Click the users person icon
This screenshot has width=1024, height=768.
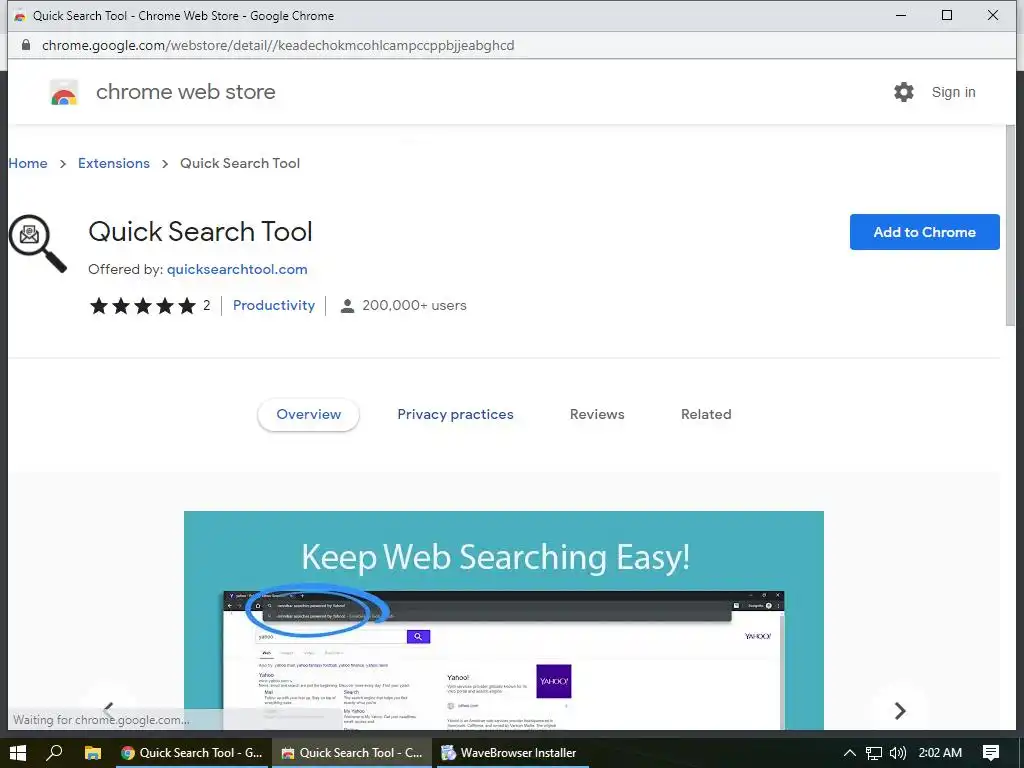point(347,306)
